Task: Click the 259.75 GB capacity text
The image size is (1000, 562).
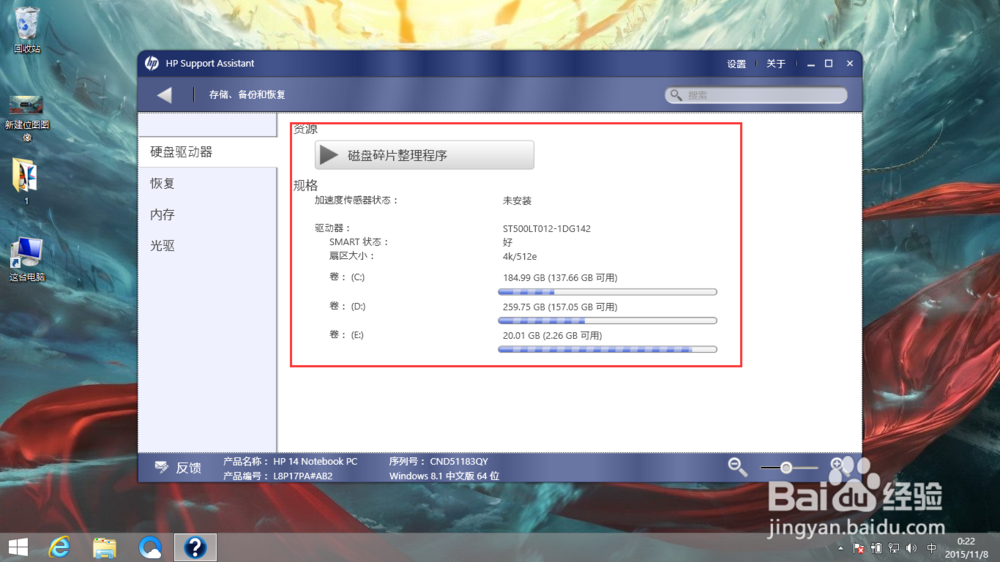Action: point(560,307)
